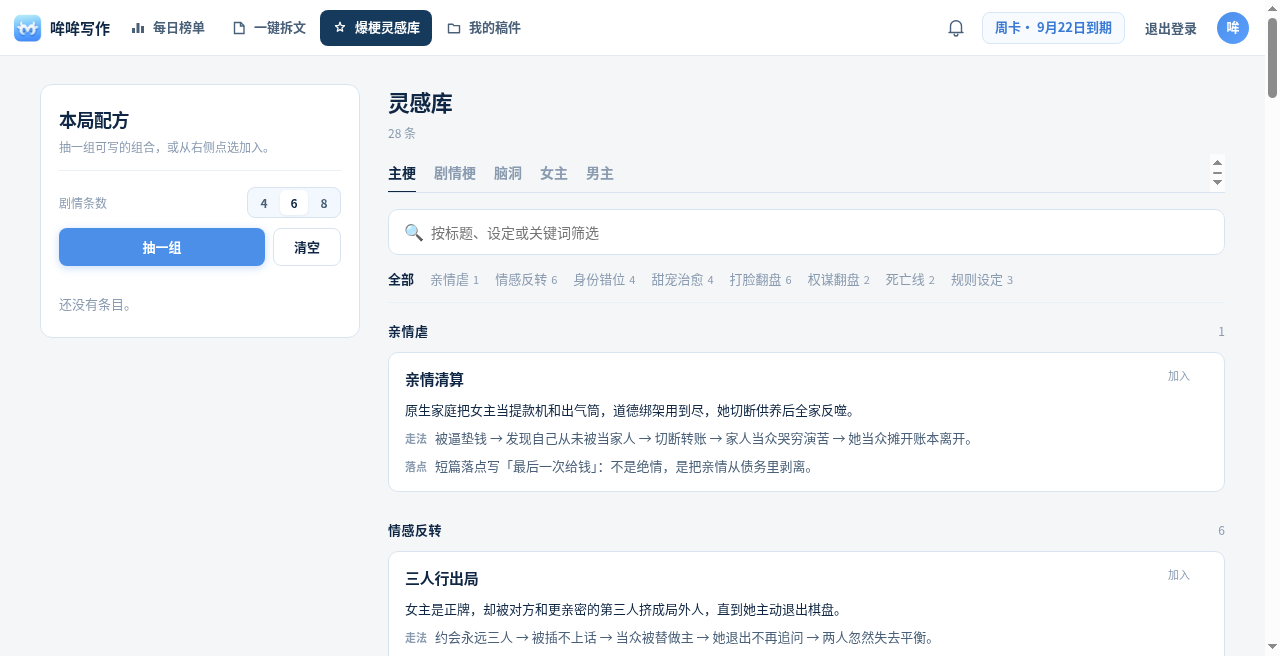Switch to 男主 tab

point(600,173)
